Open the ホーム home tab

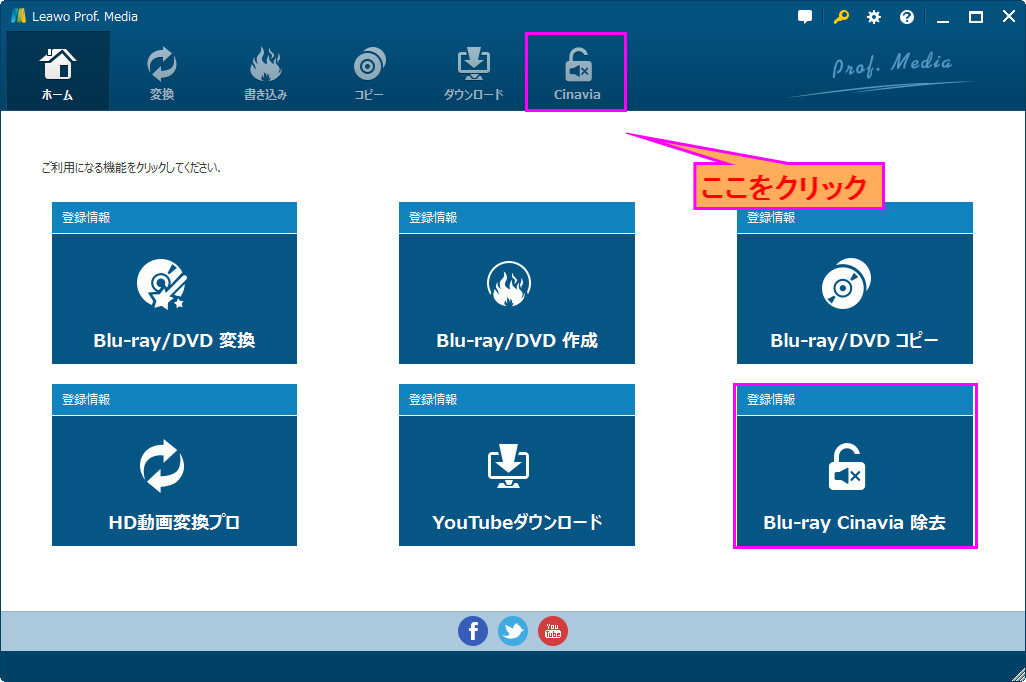58,71
